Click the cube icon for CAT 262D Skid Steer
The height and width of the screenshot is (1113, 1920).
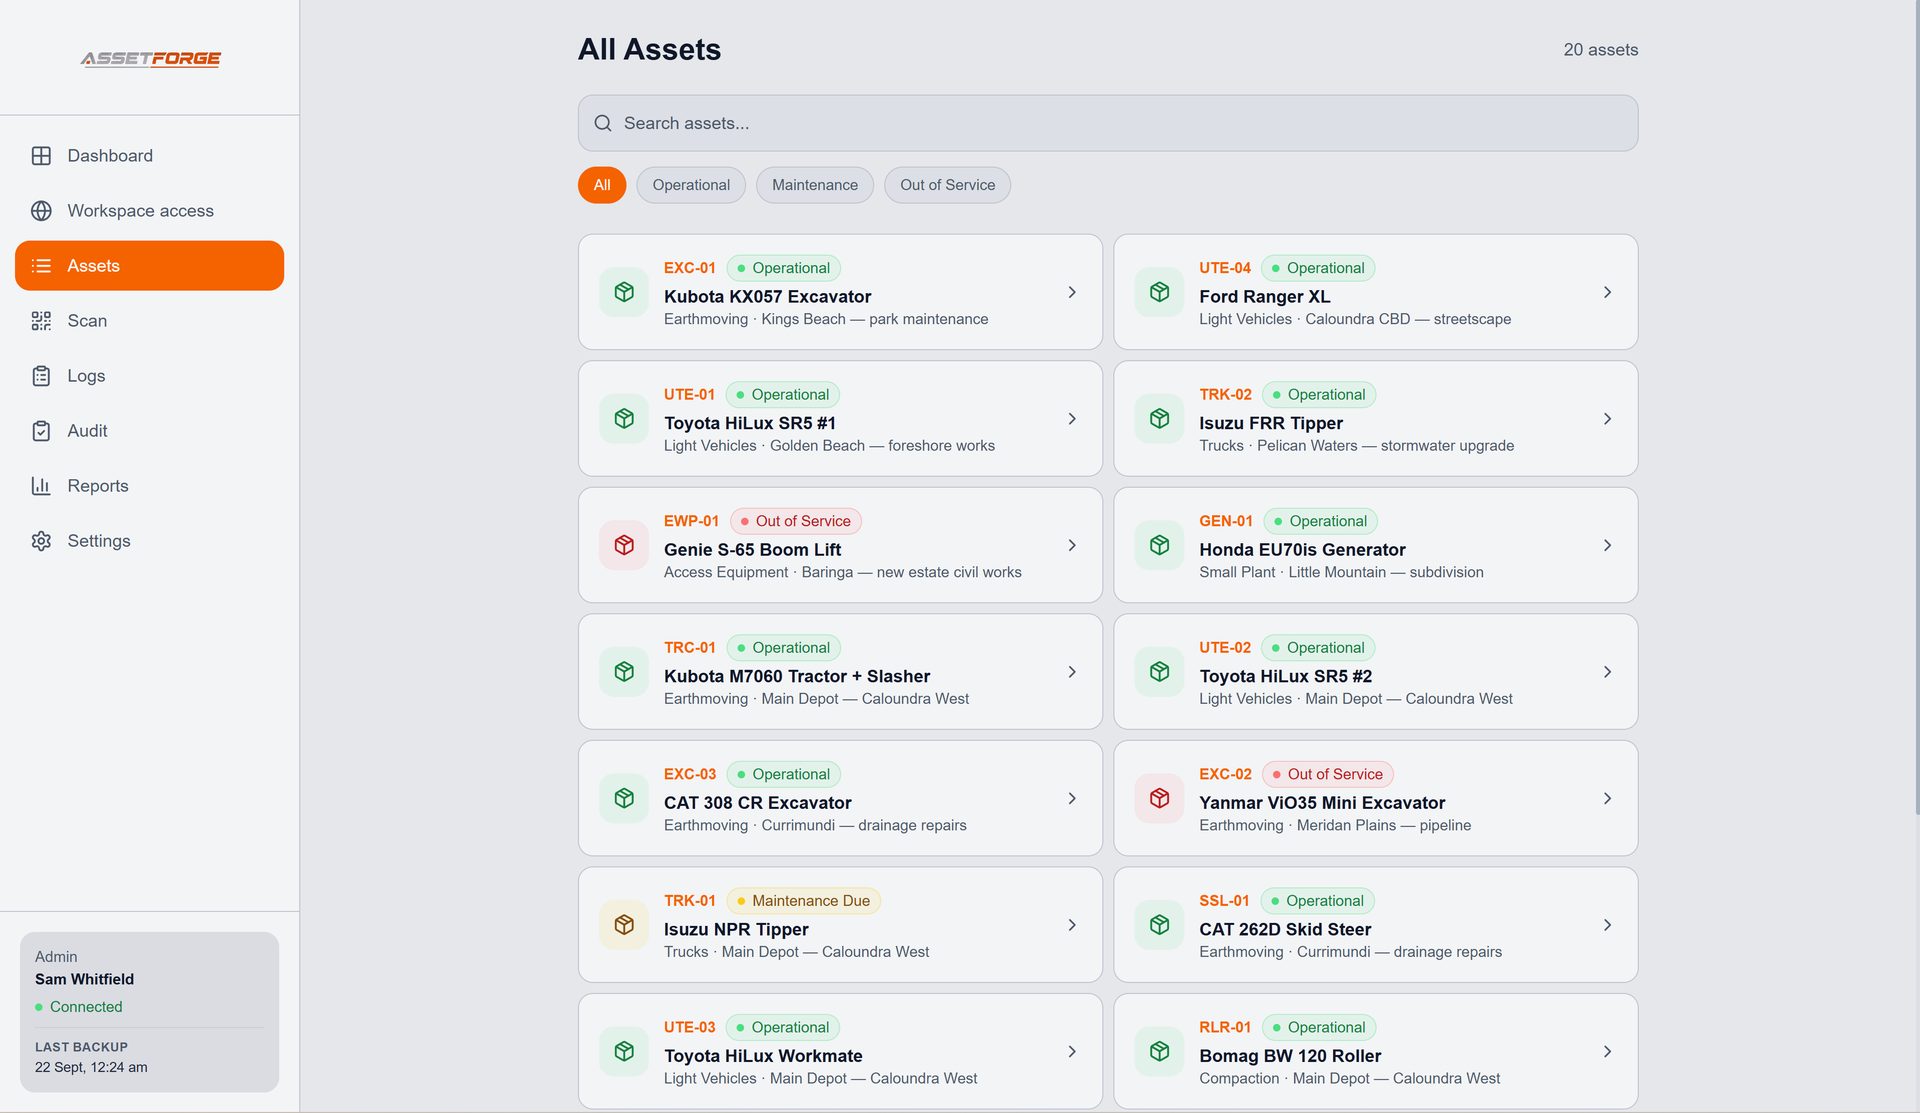pos(1160,925)
